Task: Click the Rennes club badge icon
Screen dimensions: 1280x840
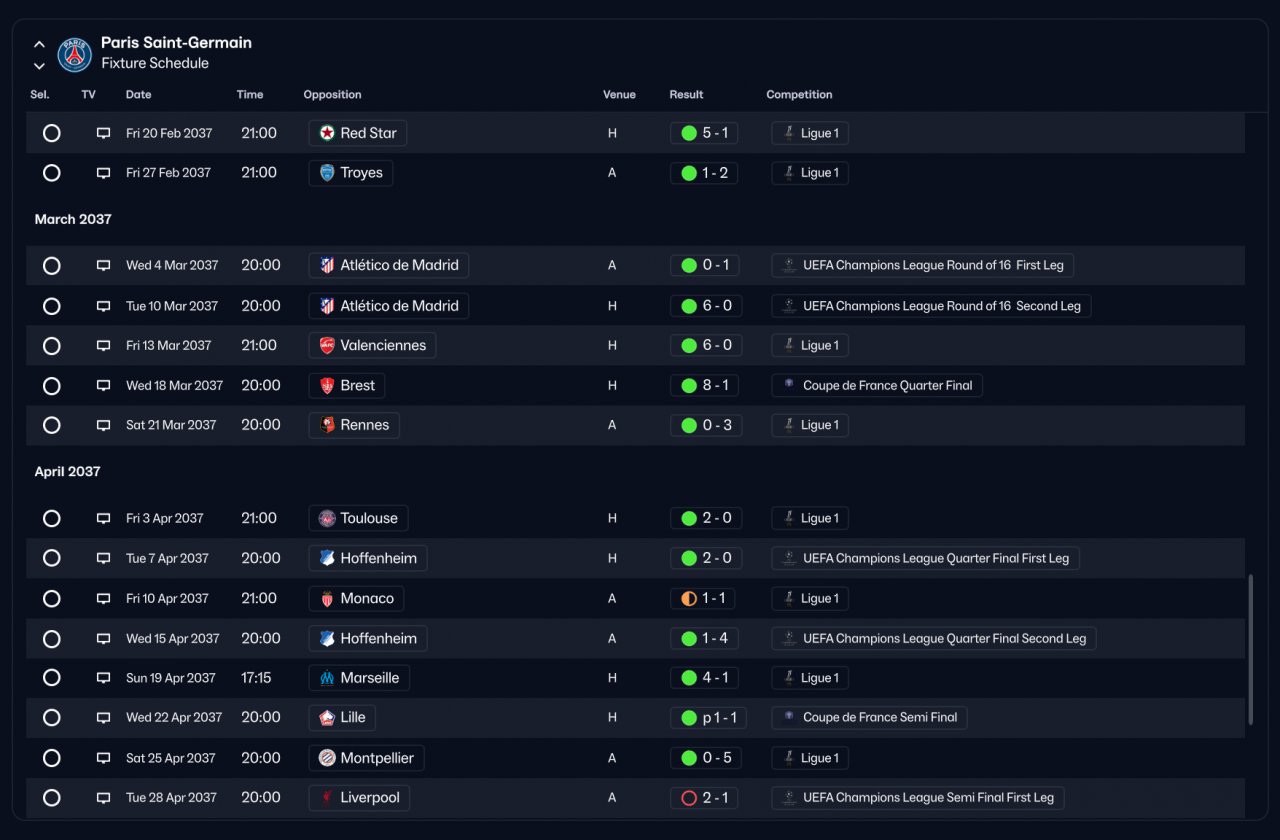Action: click(327, 425)
